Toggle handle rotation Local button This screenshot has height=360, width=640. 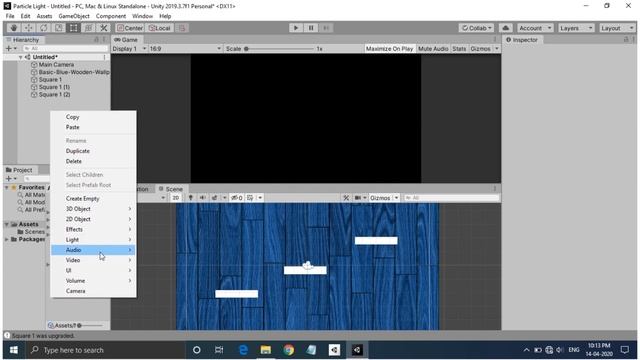(160, 28)
